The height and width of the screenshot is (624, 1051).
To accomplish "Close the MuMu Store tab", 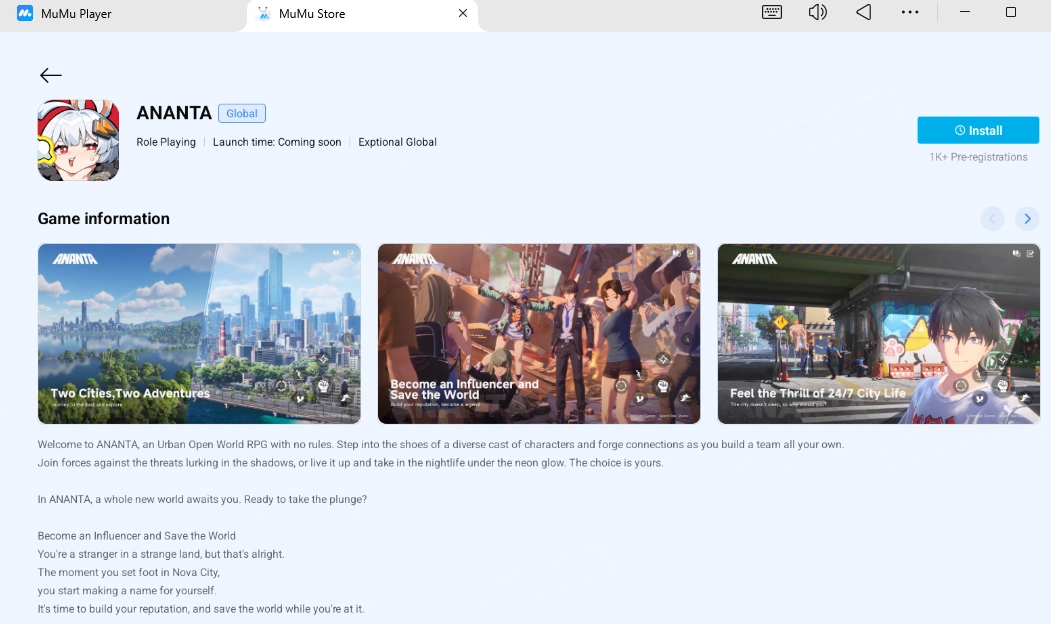I will pos(462,13).
